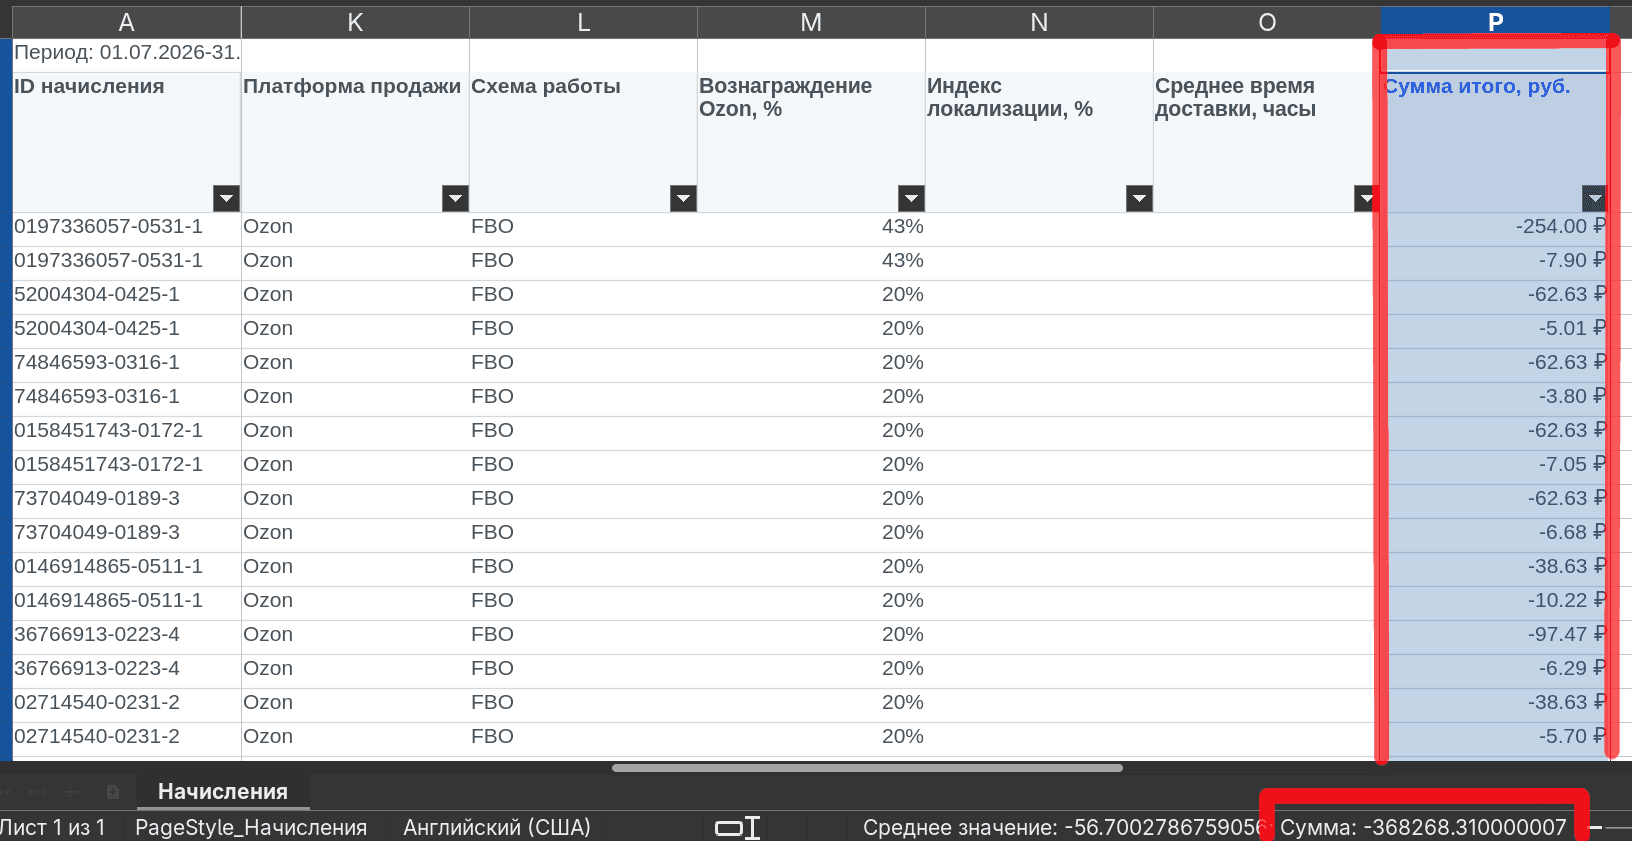Viewport: 1632px width, 841px height.
Task: Click the Сумма value in status bar
Action: pos(1423,828)
